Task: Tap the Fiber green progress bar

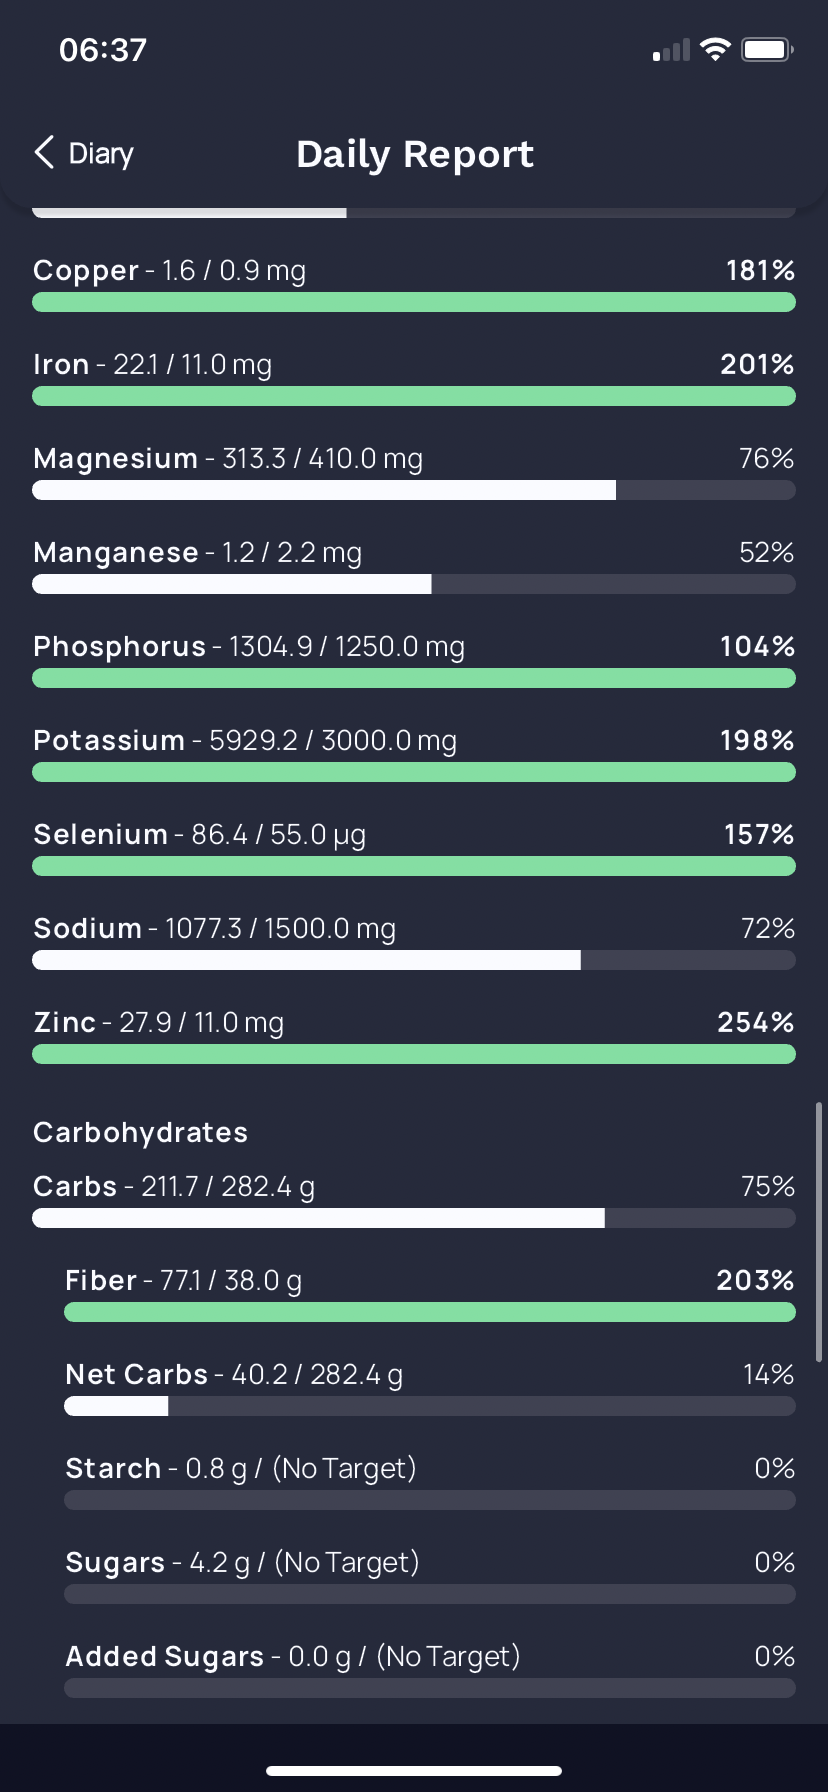Action: [x=430, y=1312]
